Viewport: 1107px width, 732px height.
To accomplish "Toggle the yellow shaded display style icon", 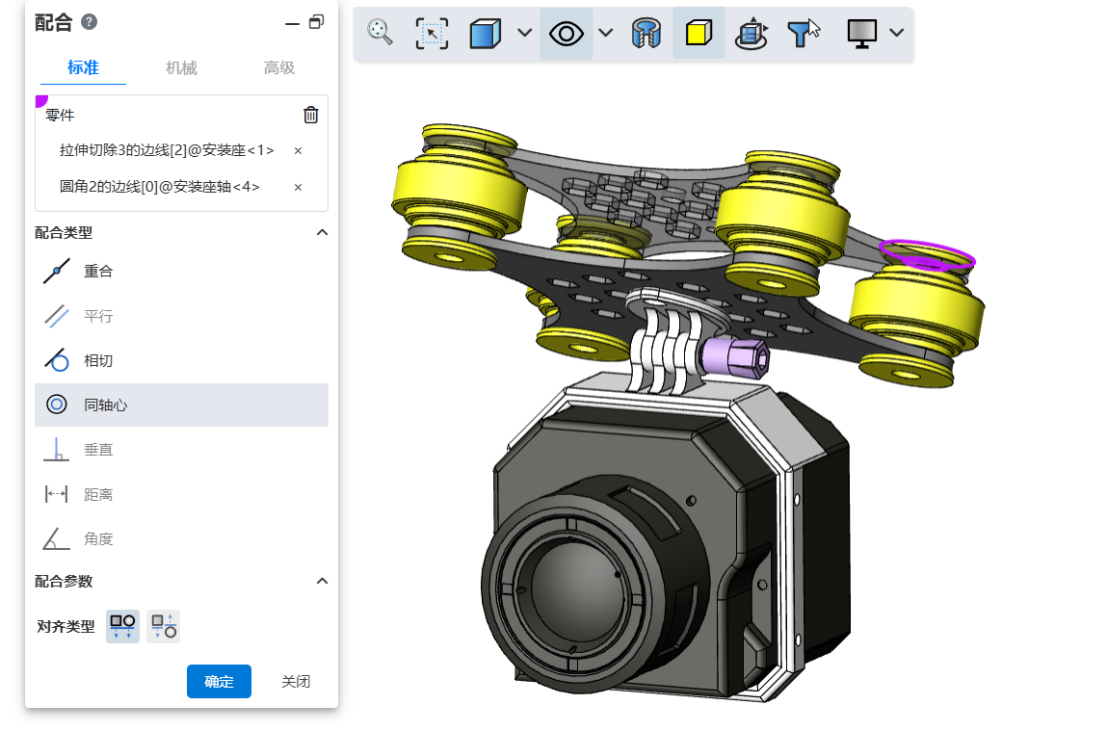I will point(698,32).
